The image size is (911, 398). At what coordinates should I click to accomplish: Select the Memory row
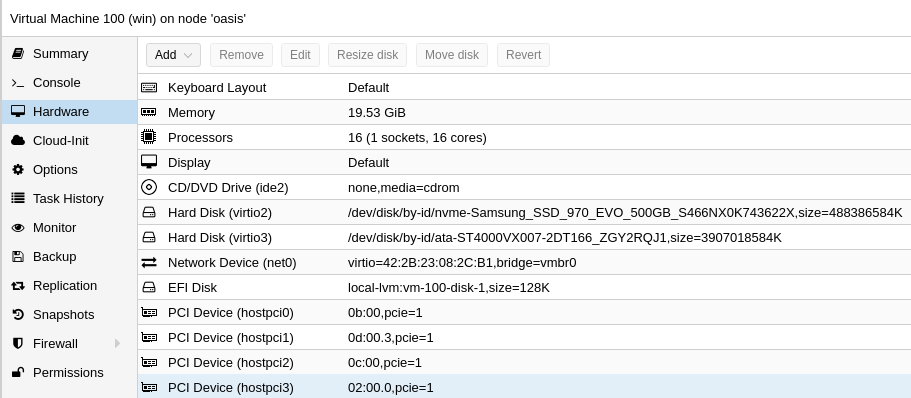pyautogui.click(x=524, y=113)
